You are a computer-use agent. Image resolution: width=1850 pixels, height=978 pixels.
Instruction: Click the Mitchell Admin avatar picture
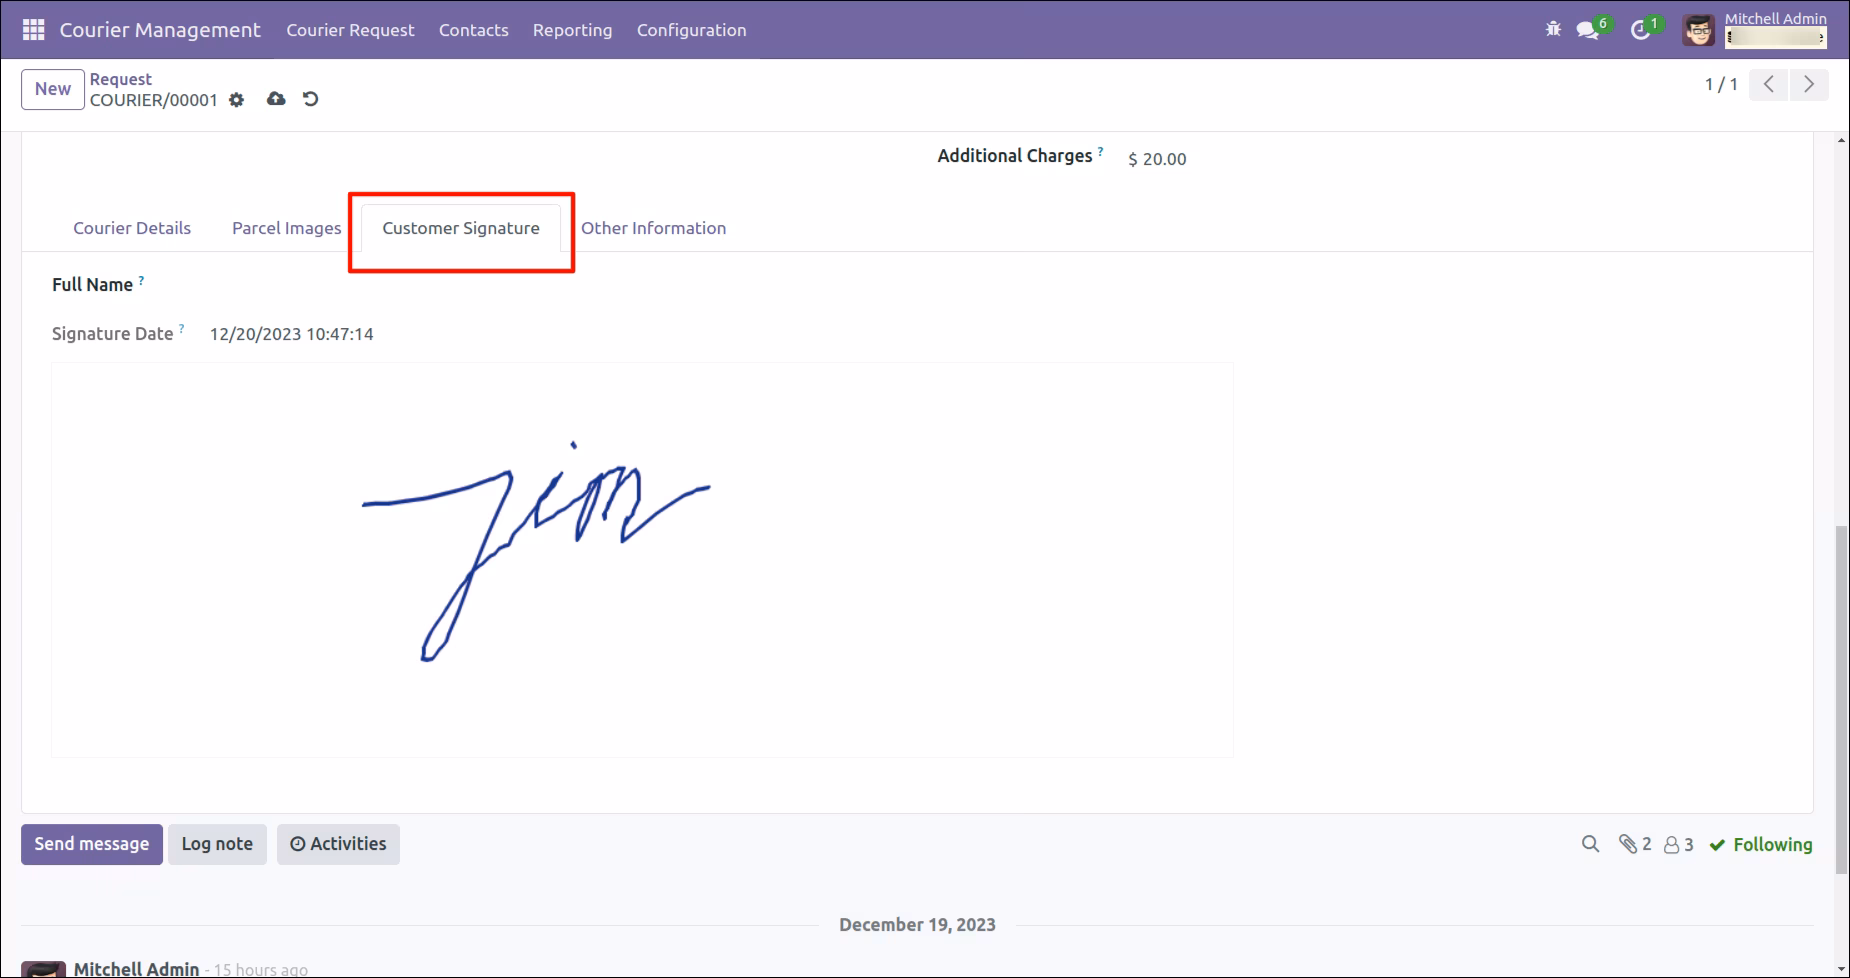tap(1698, 30)
